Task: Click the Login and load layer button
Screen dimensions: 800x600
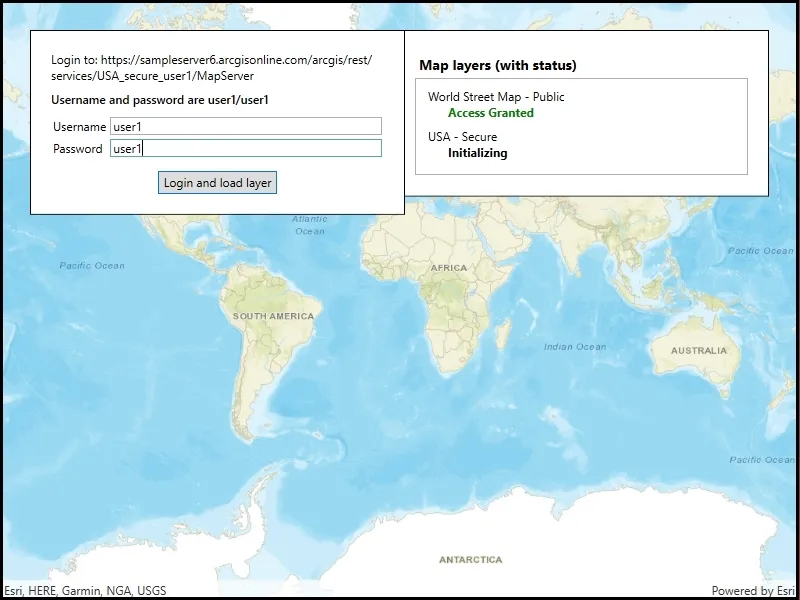Action: coord(217,183)
